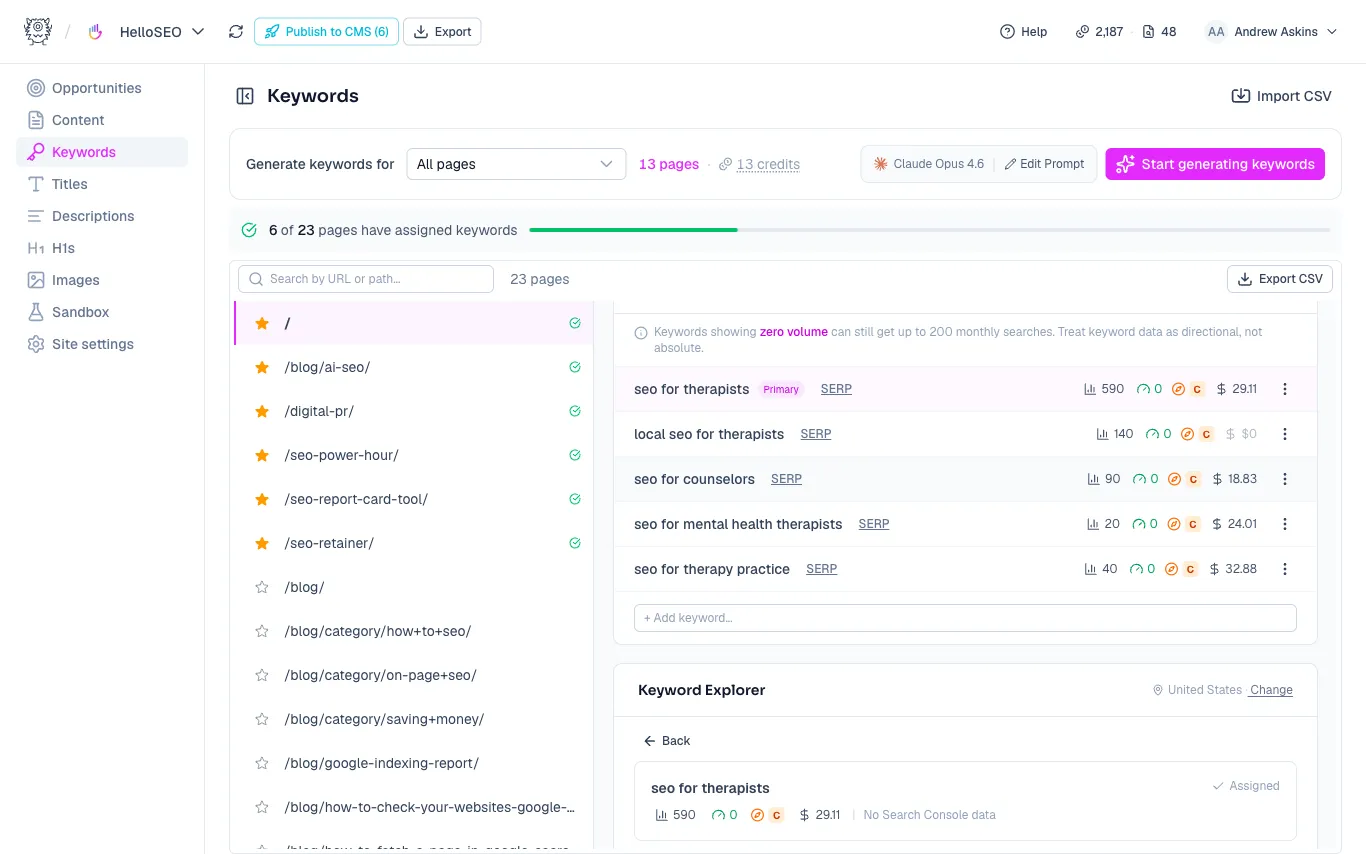
Task: Click the info icon beside the zero volume note
Action: coord(641,332)
